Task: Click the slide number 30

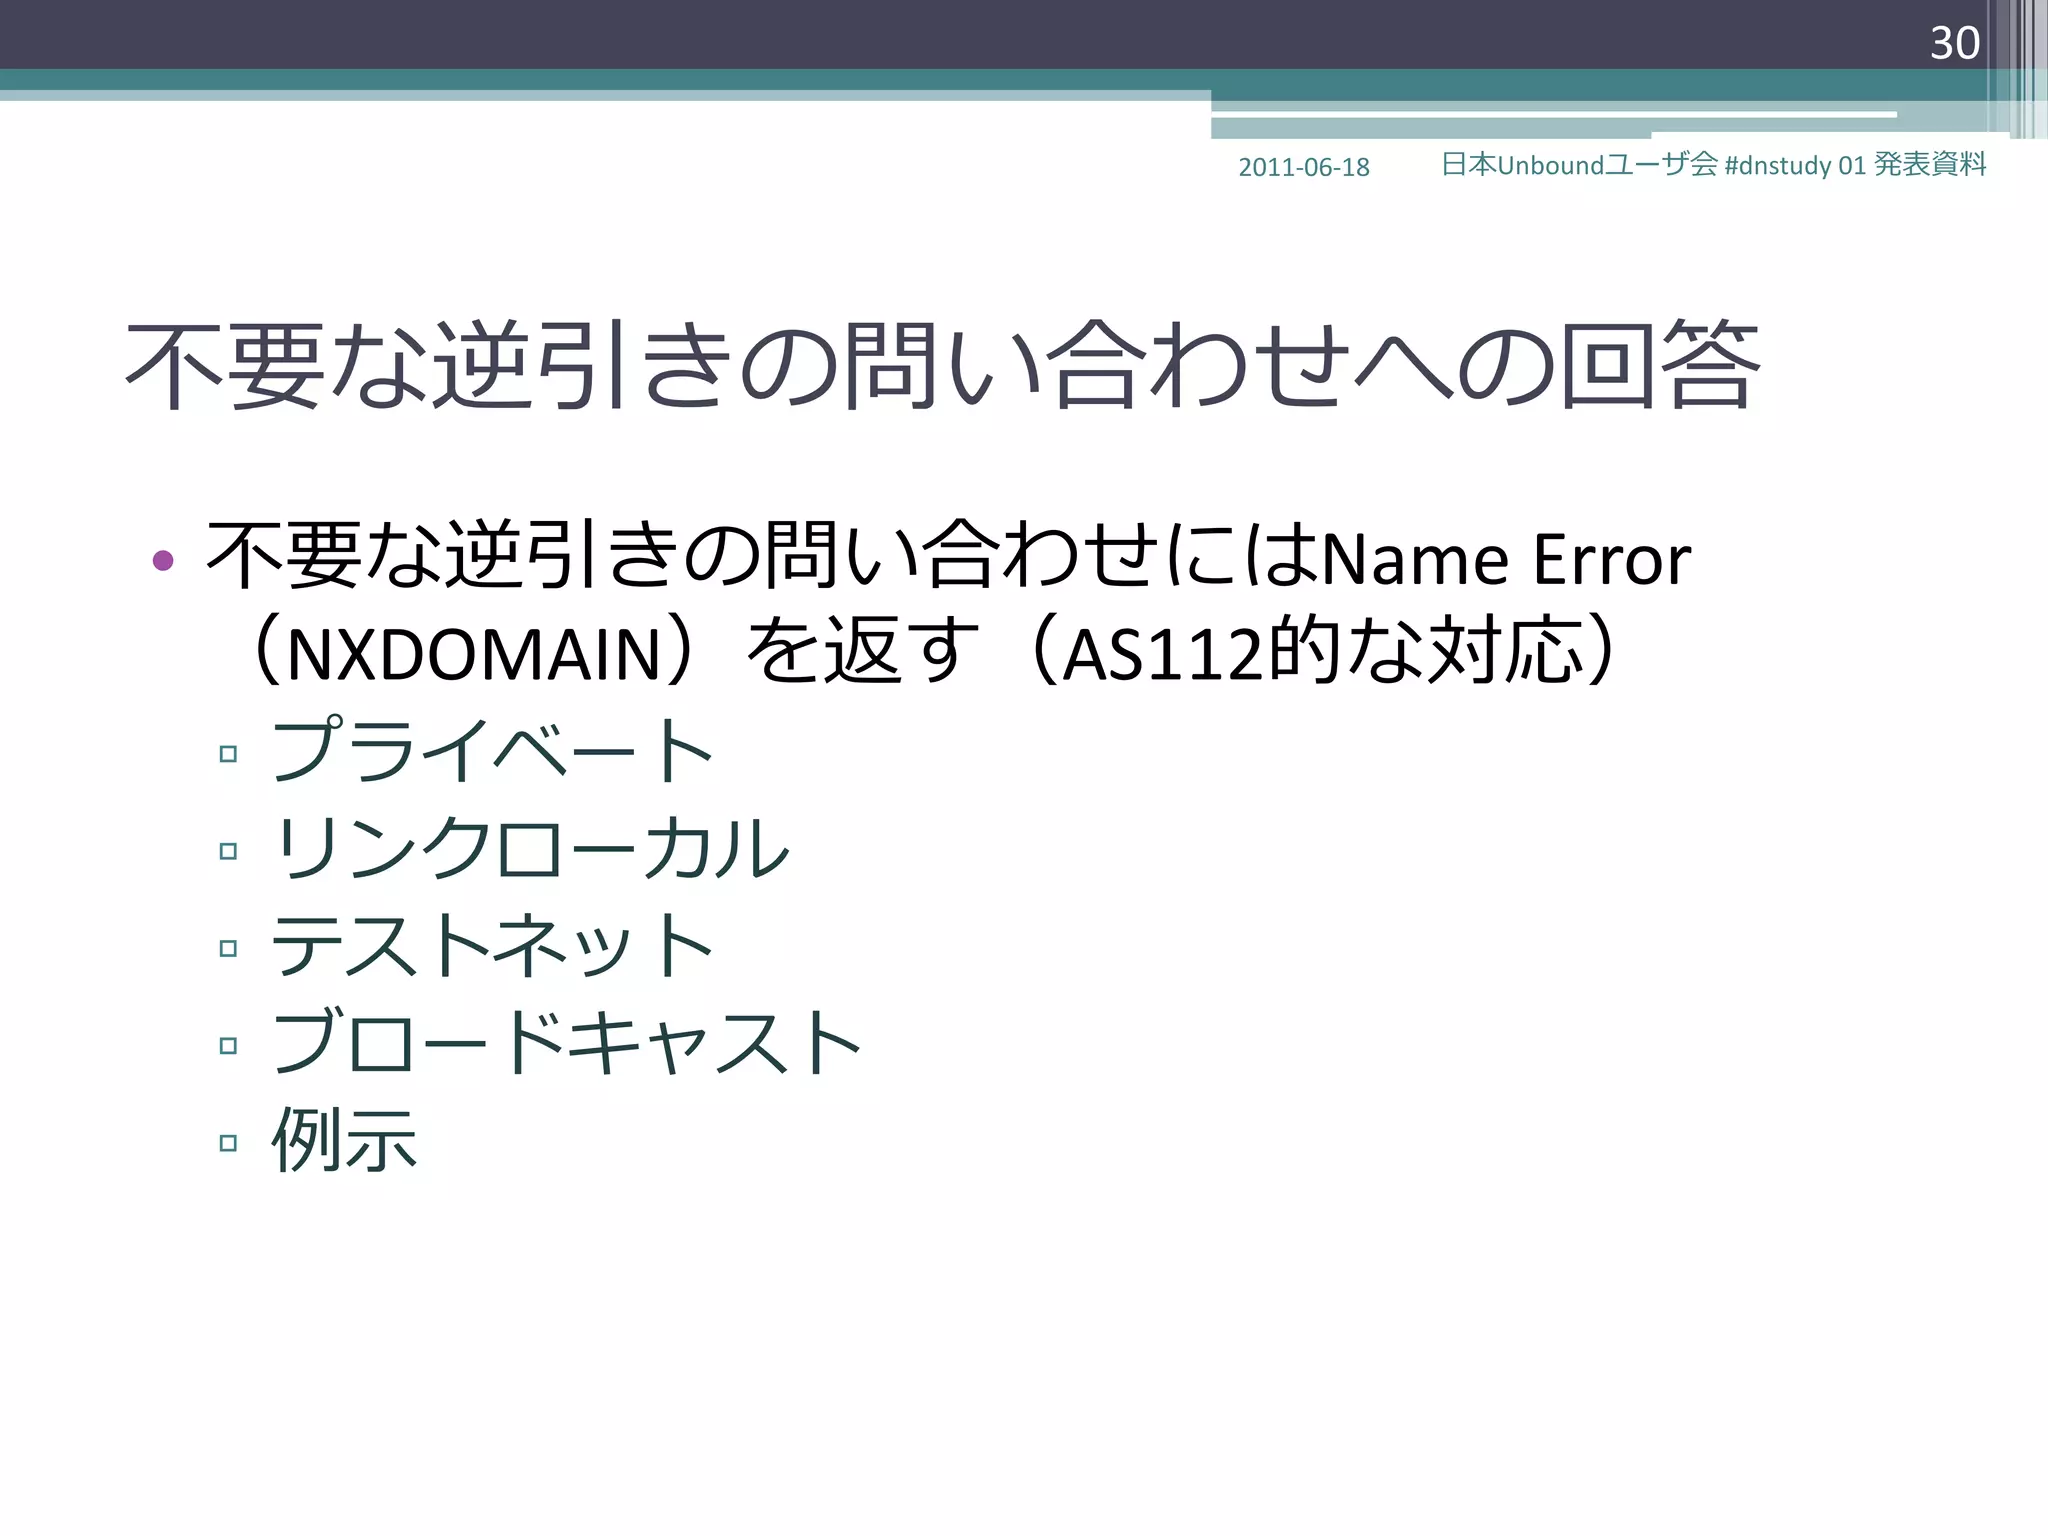Action: point(1954,43)
